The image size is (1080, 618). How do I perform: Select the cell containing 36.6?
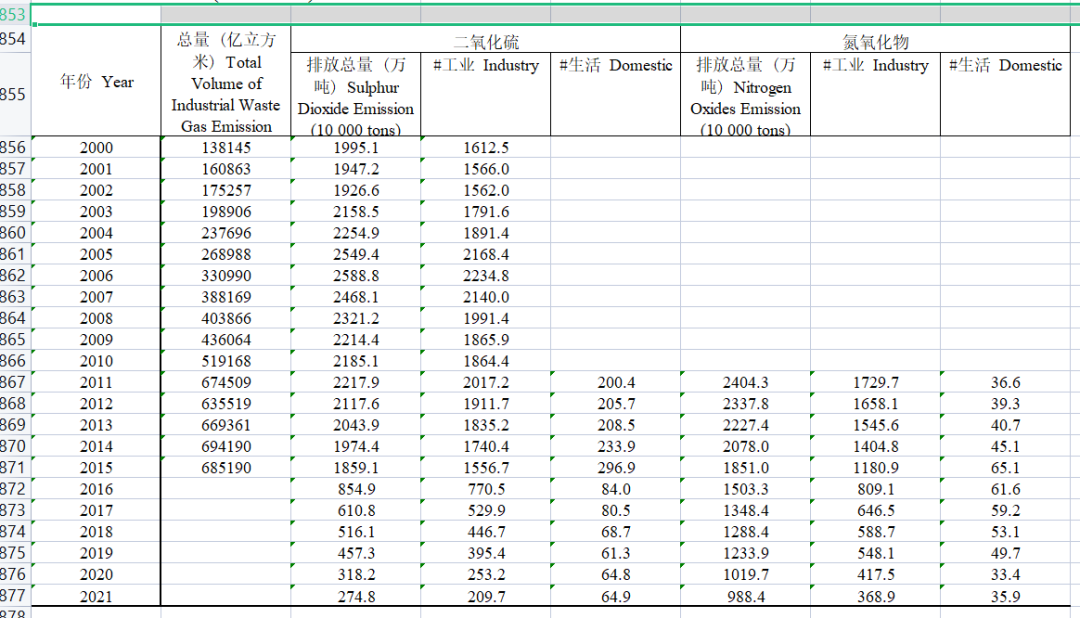pos(1006,382)
